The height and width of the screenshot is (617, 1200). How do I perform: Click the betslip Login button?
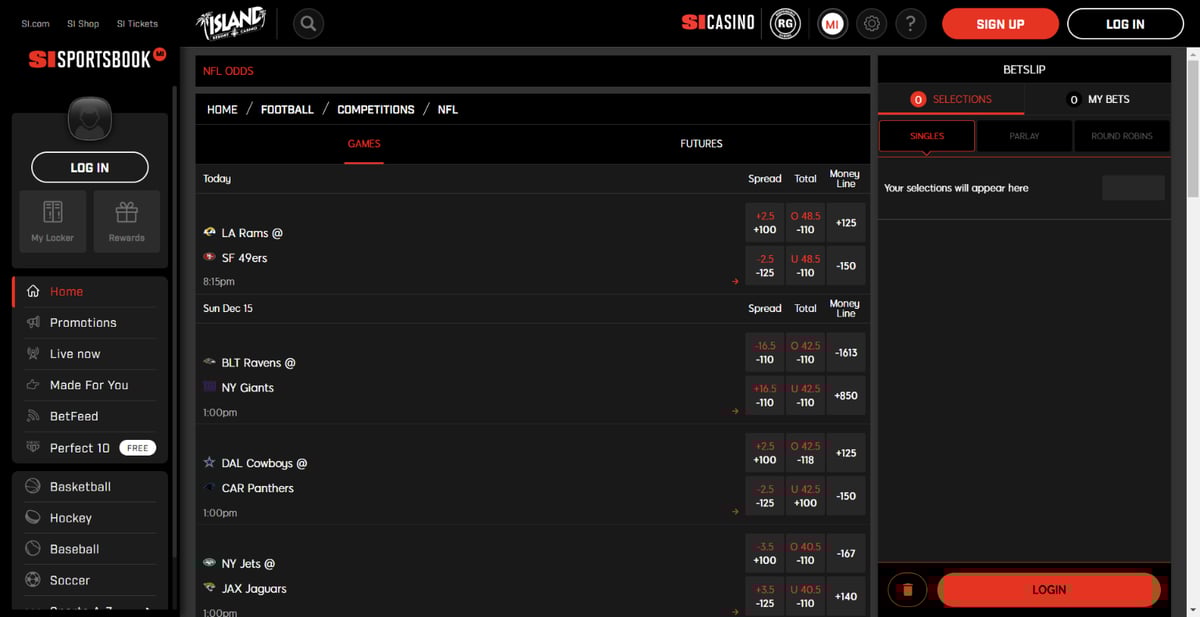(x=1049, y=590)
